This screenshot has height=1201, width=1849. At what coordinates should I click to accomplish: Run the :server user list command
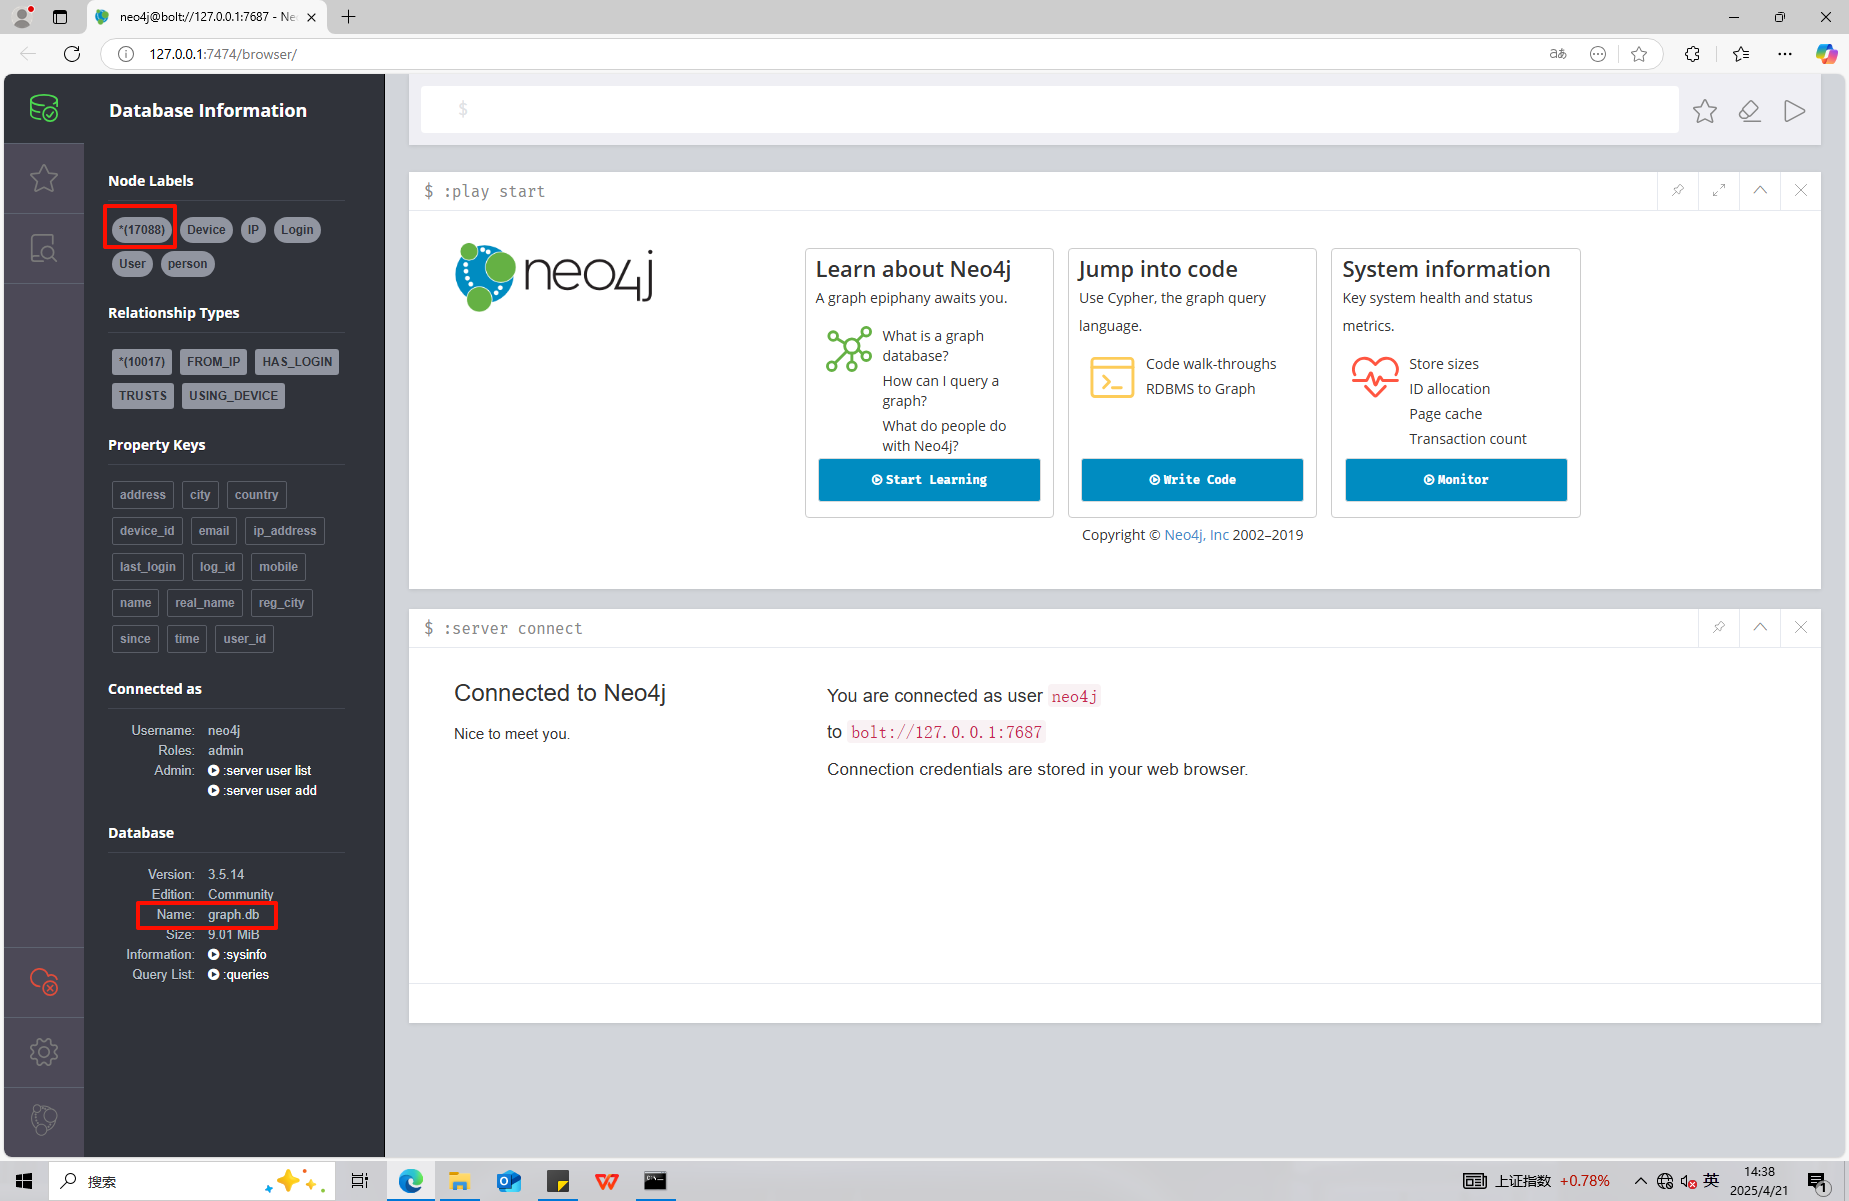click(x=259, y=771)
